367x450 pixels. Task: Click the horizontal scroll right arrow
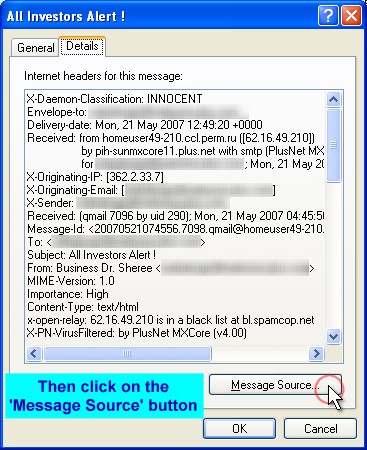coord(316,353)
